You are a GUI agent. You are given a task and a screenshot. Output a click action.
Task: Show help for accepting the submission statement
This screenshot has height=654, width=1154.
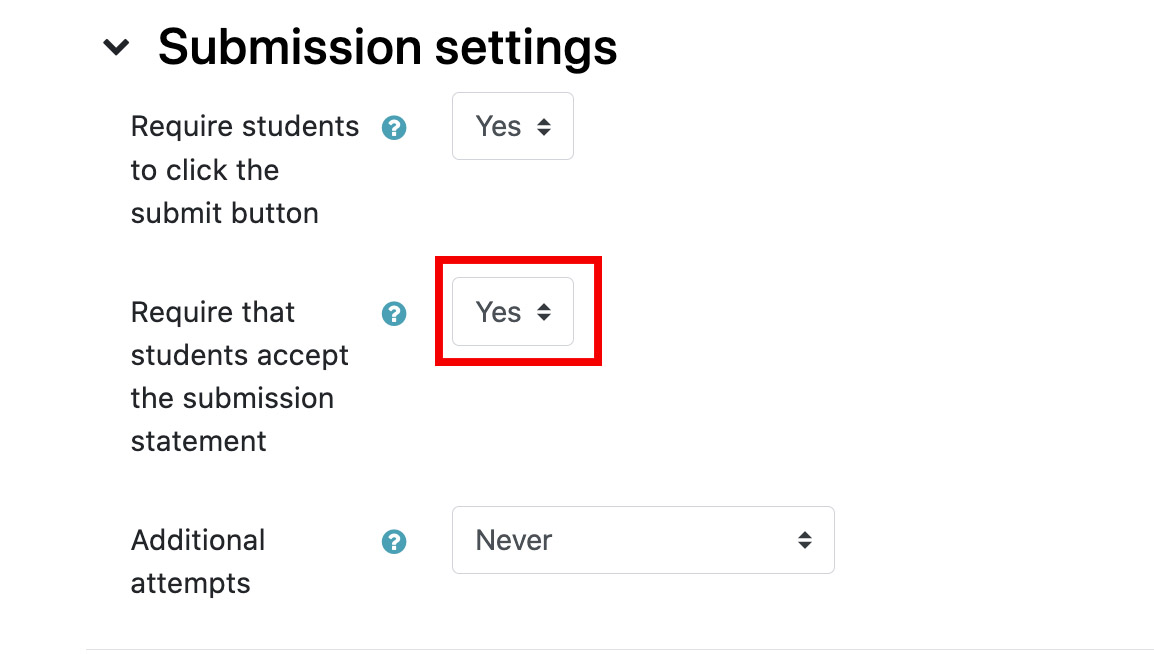(395, 314)
